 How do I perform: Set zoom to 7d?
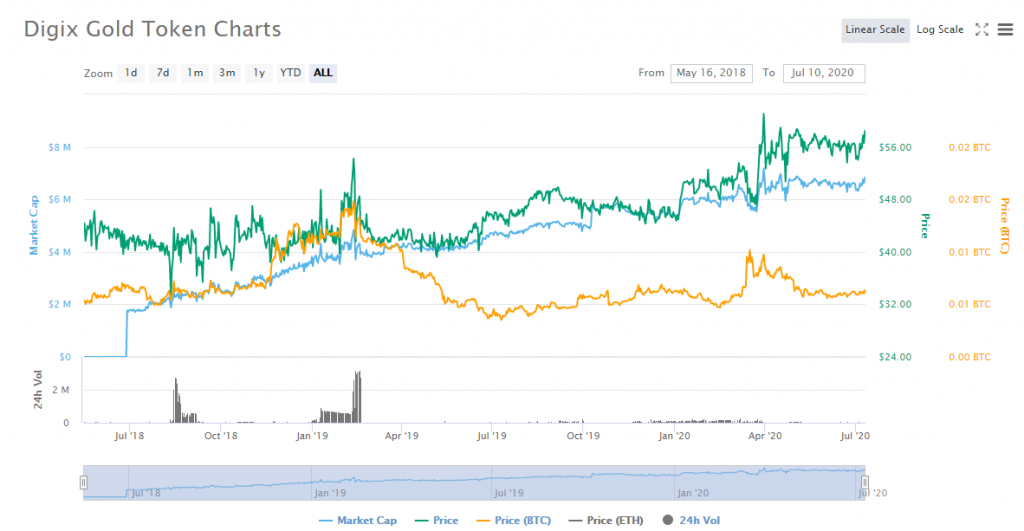pyautogui.click(x=163, y=72)
